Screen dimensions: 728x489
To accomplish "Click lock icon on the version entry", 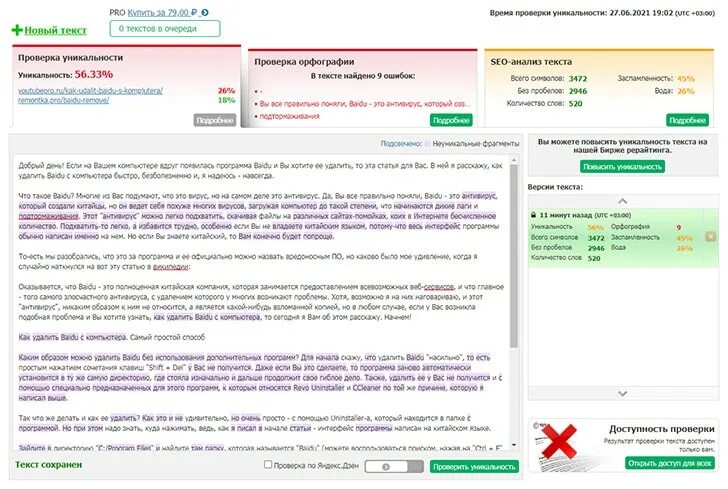I will point(533,215).
